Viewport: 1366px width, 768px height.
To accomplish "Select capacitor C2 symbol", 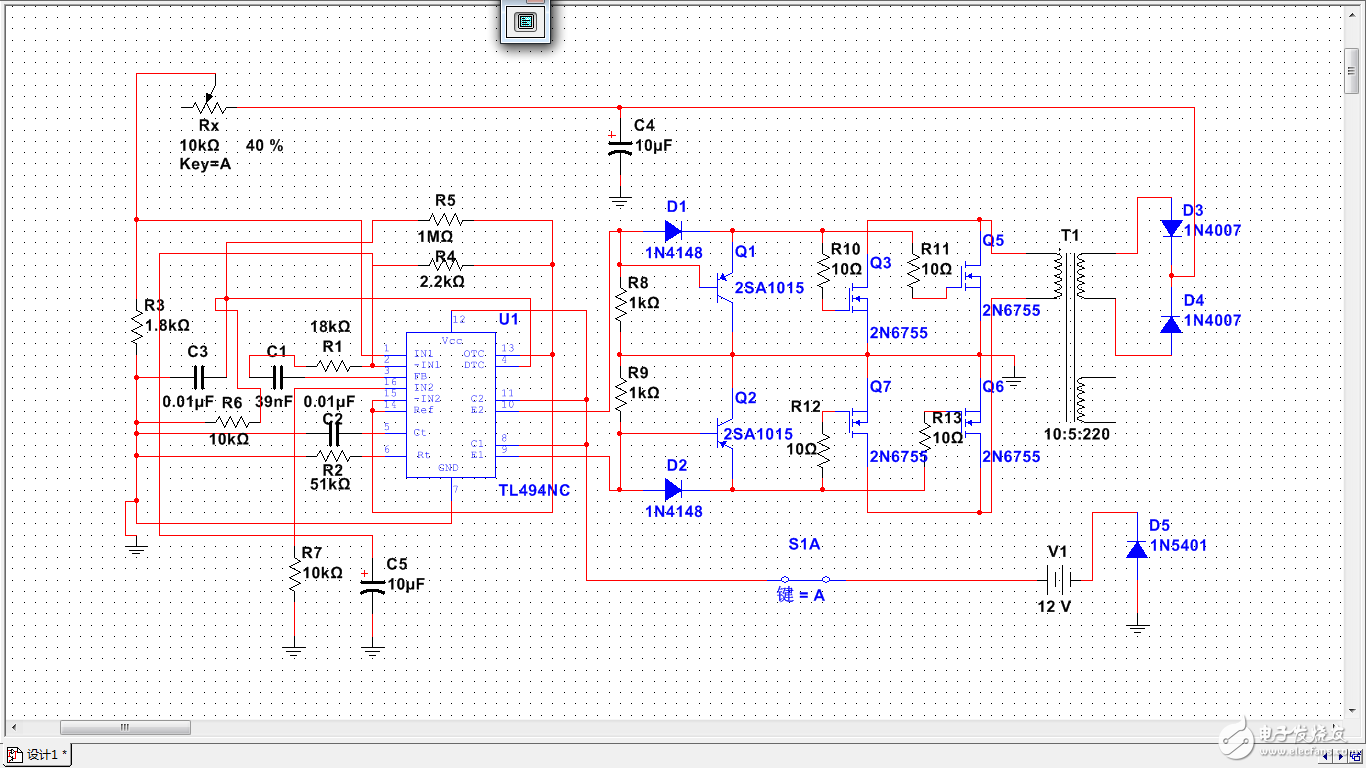I will [333, 435].
